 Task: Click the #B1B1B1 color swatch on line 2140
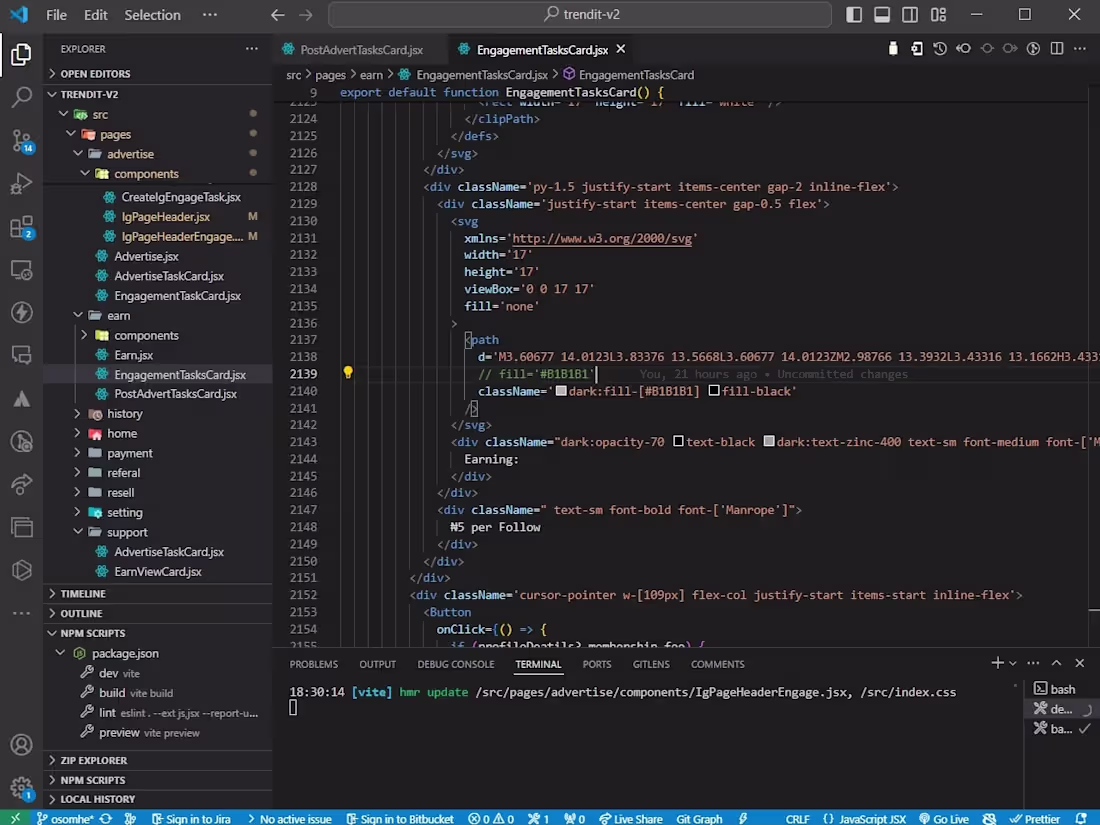coord(561,391)
